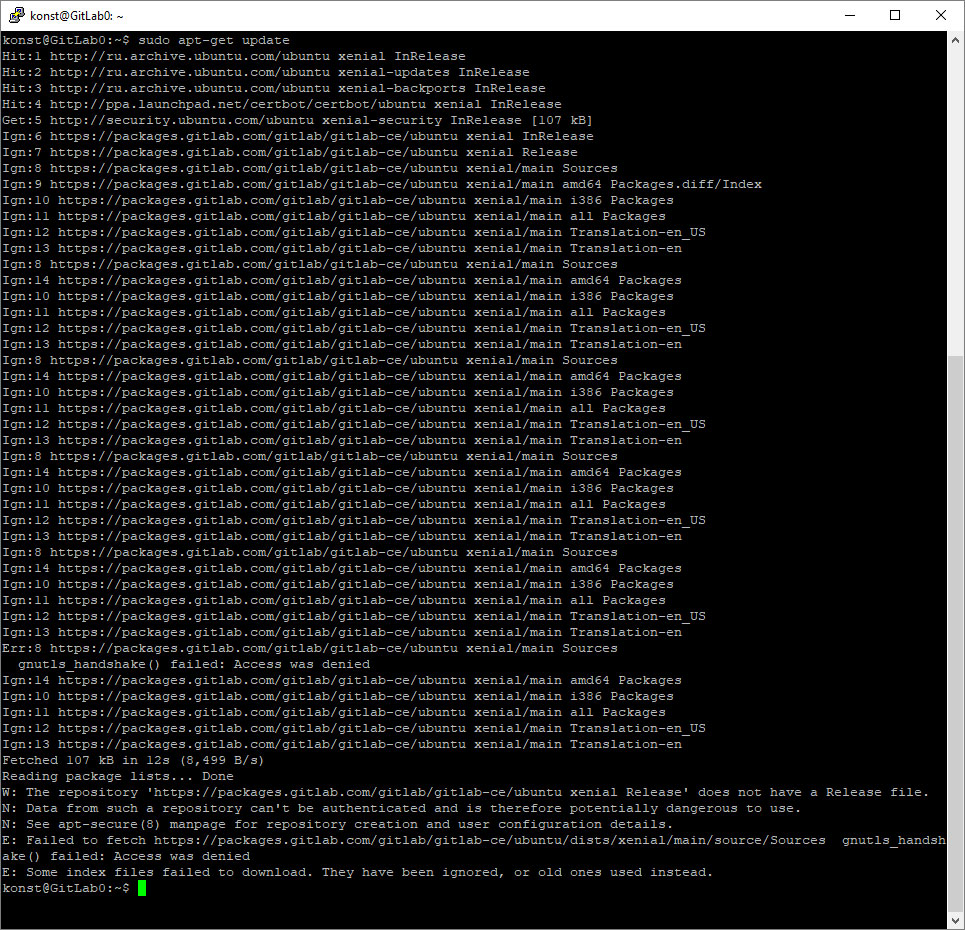Click the Hit:1 xenial InRelease line

coord(234,56)
